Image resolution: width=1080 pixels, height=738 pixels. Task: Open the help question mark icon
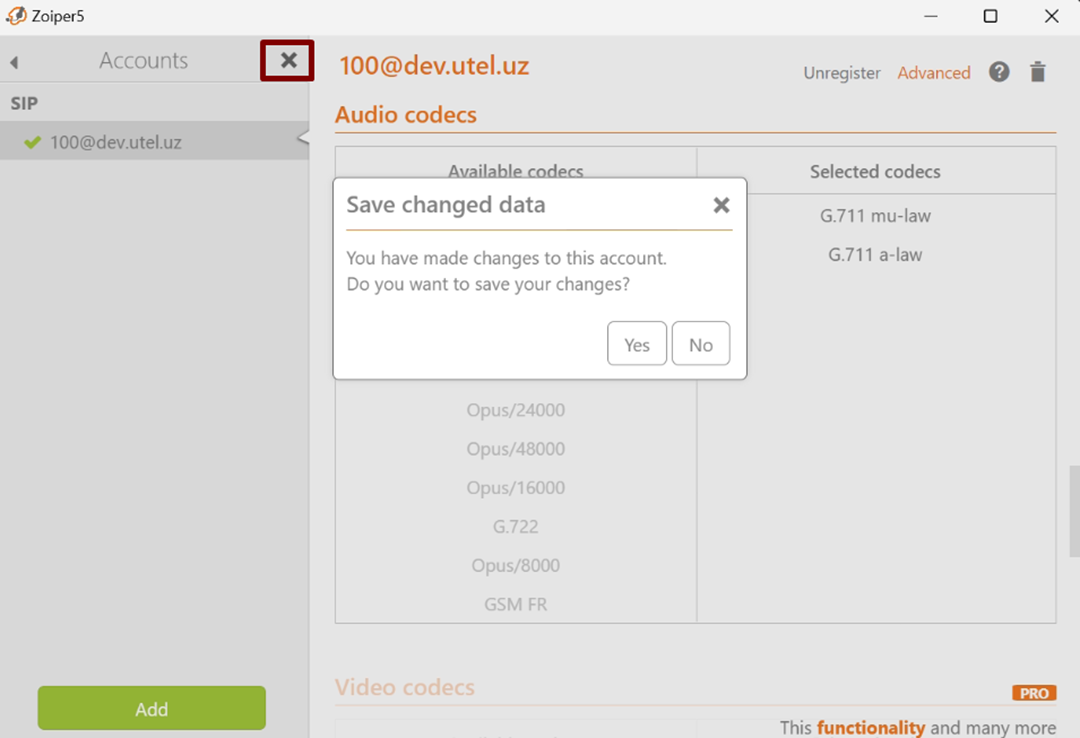click(999, 72)
